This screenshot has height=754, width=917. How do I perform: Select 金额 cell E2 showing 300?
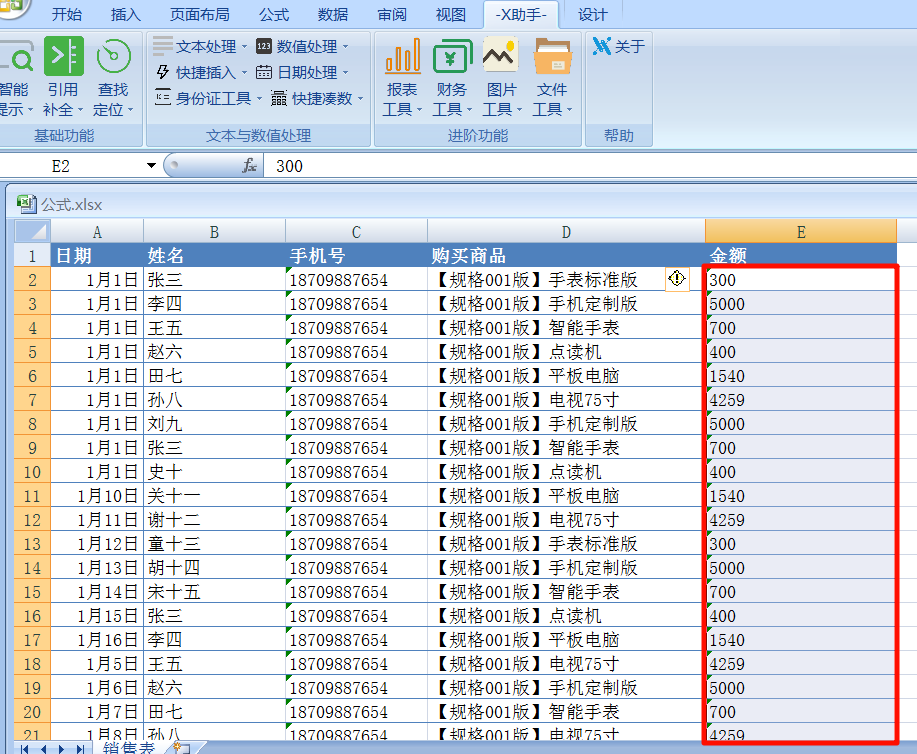801,280
